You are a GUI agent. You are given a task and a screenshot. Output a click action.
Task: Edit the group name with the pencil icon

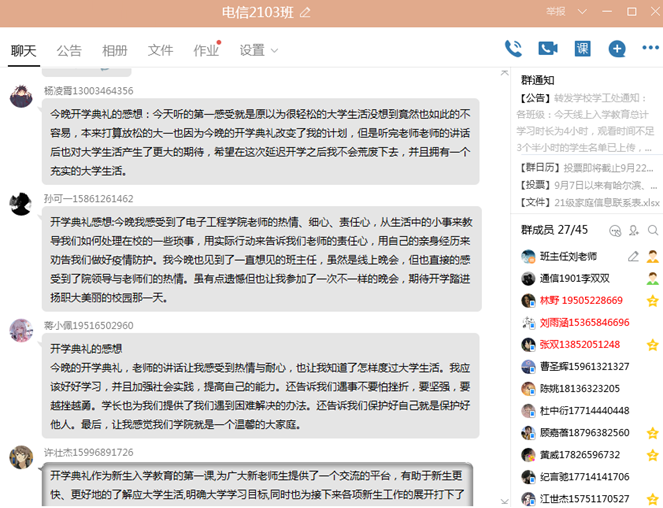point(306,12)
